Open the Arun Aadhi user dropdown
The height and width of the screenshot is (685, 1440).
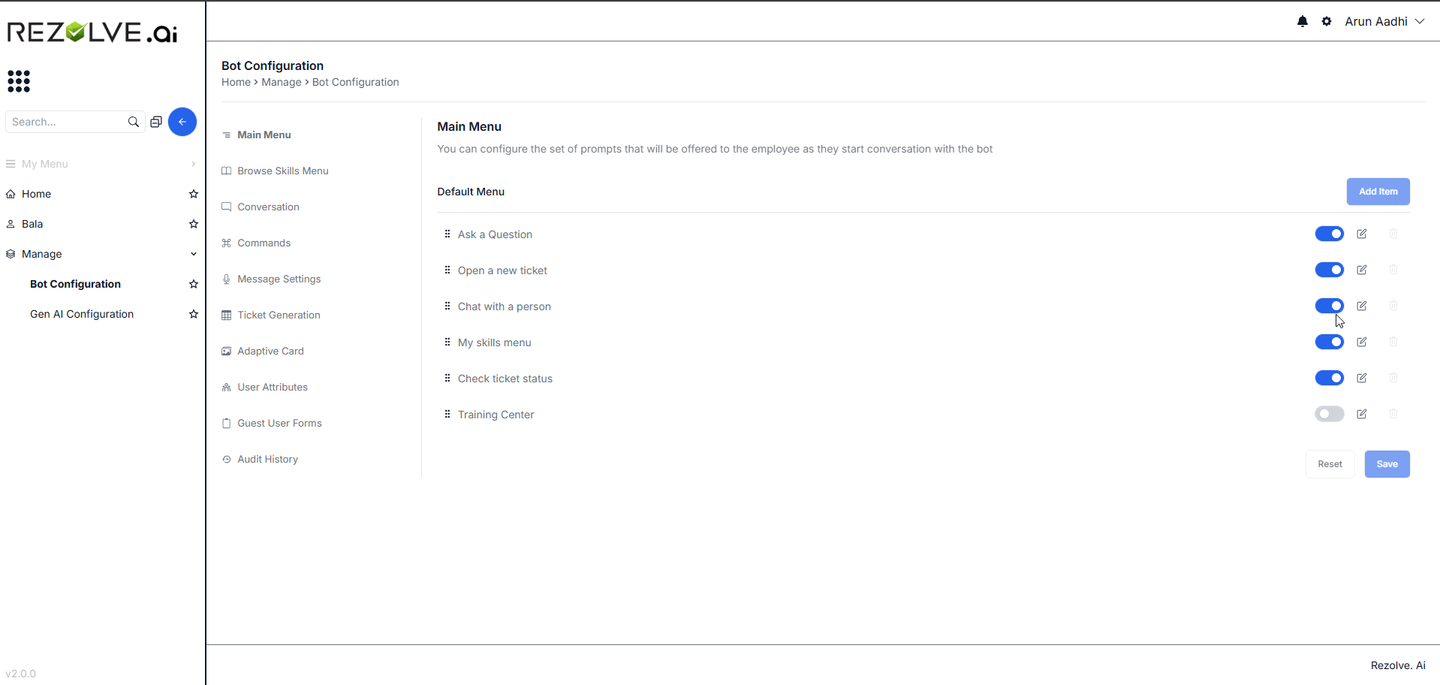coord(1384,21)
